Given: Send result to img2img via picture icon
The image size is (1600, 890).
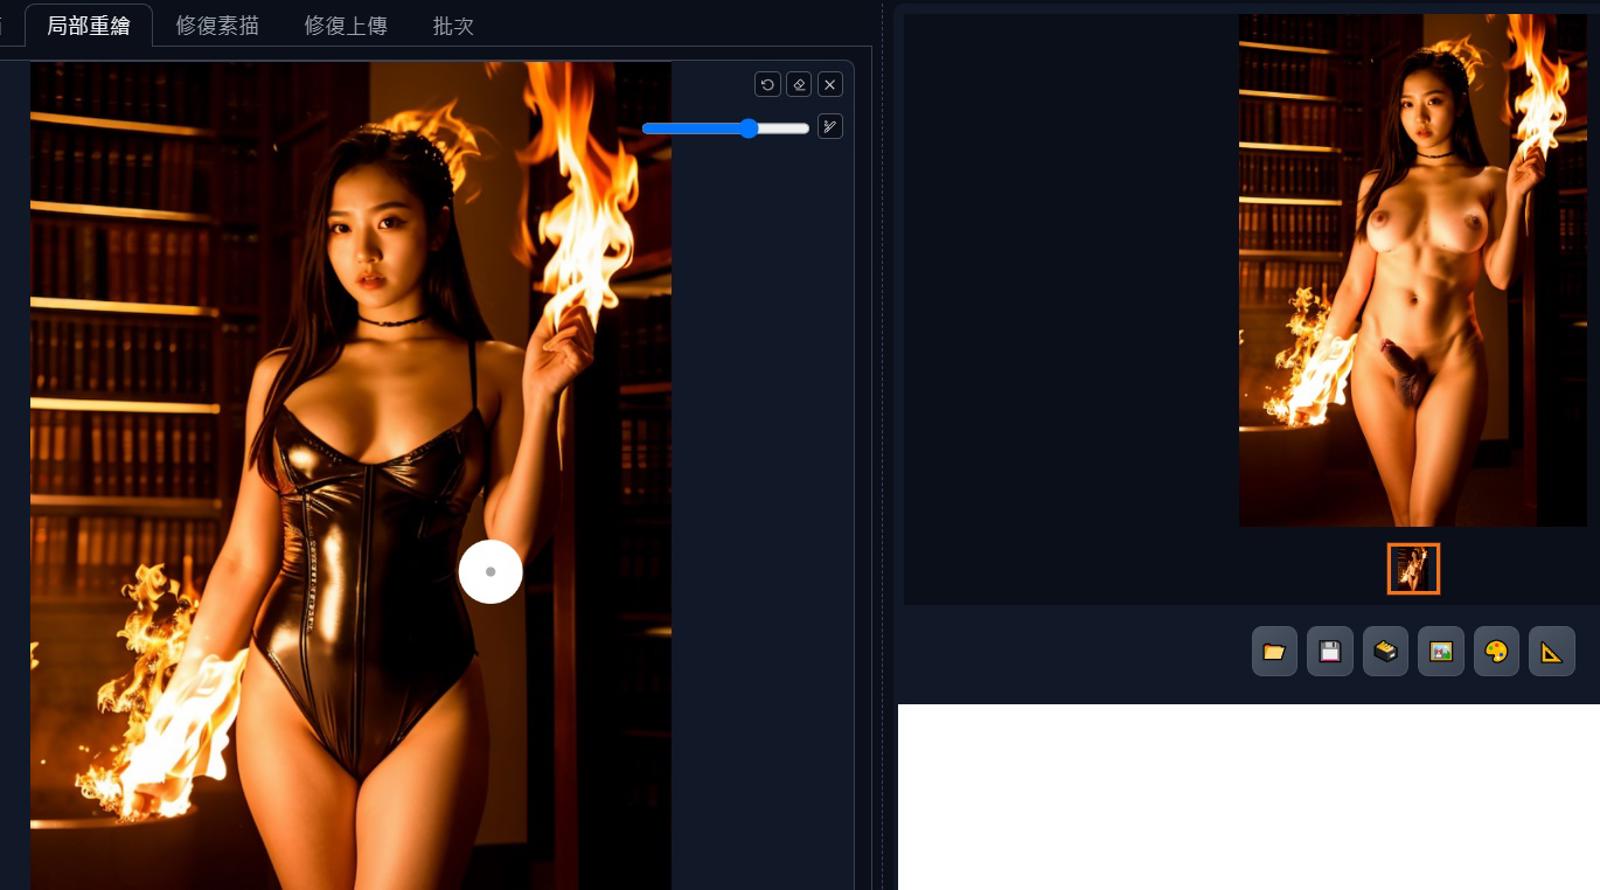Looking at the screenshot, I should coord(1441,652).
